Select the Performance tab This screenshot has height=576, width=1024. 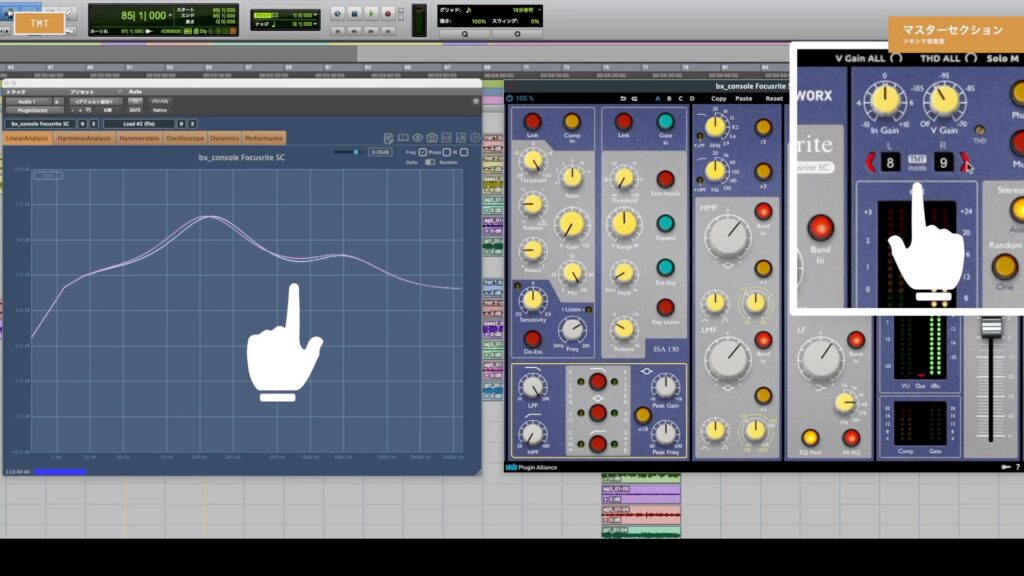pyautogui.click(x=264, y=138)
